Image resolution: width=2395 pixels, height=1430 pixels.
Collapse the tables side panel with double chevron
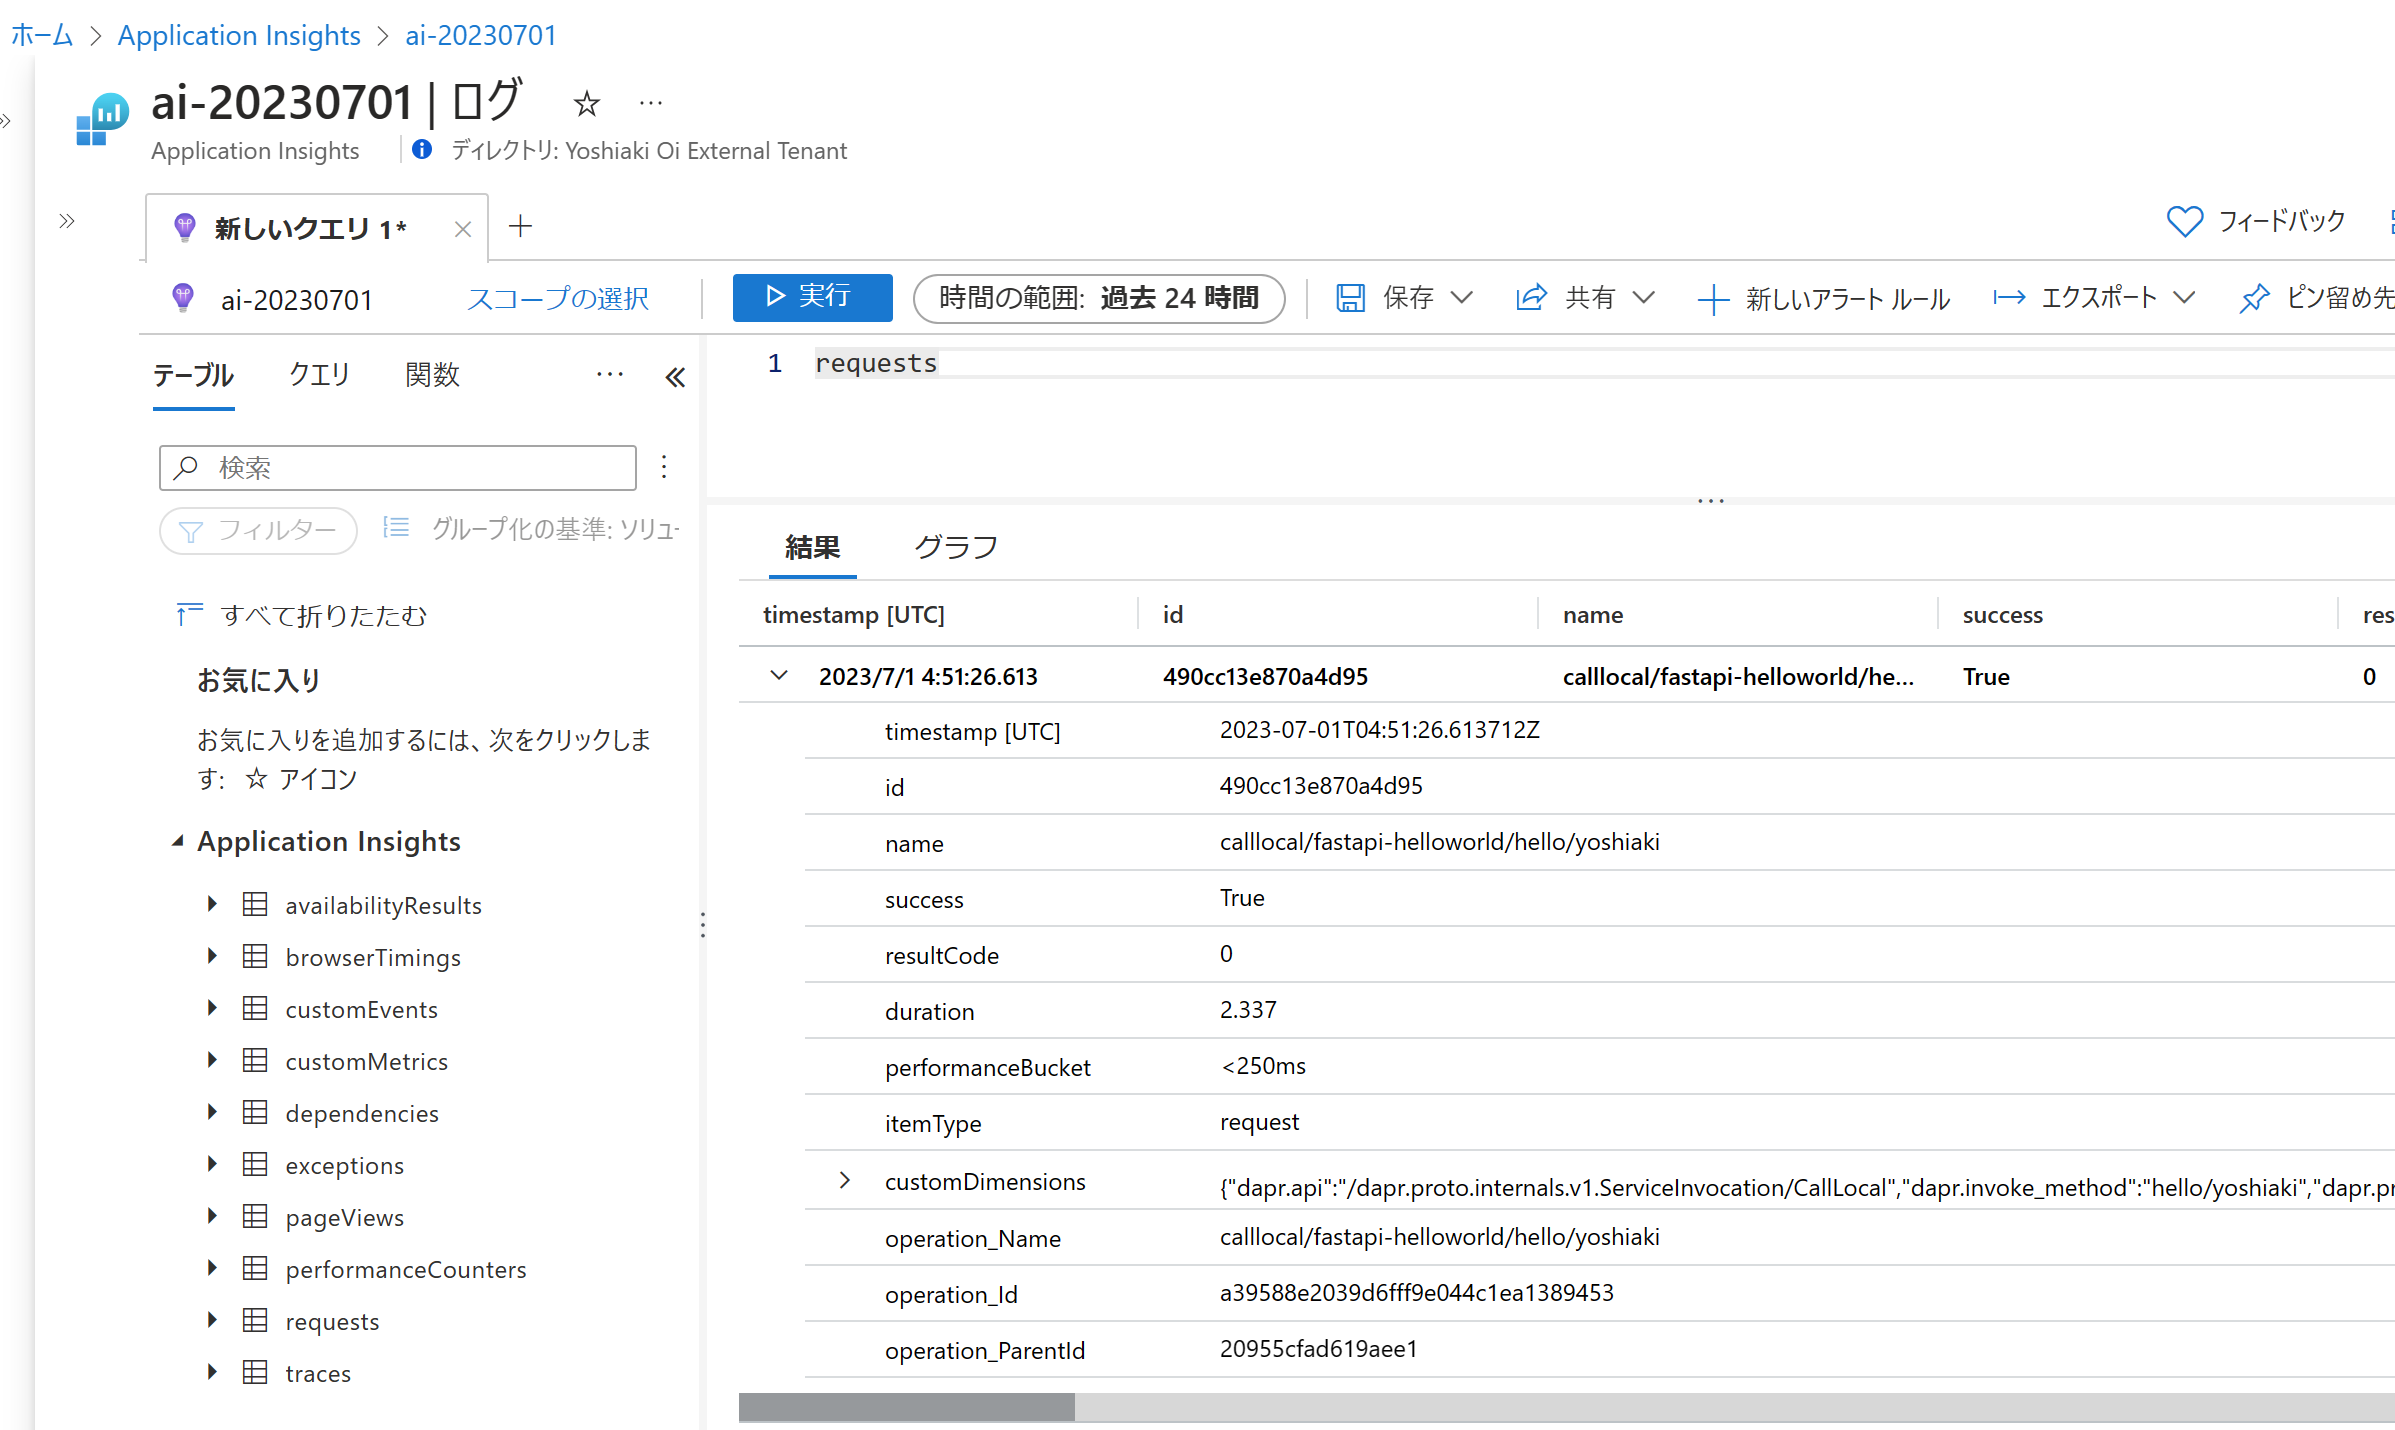point(675,377)
